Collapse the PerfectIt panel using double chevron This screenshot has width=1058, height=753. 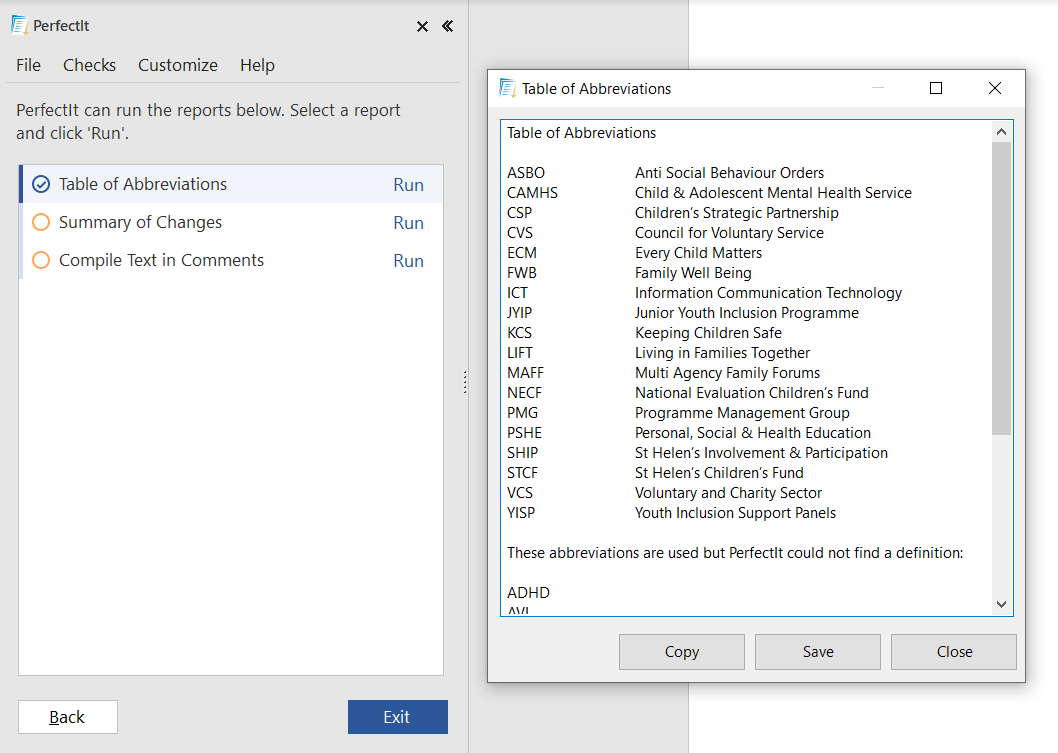coord(447,26)
